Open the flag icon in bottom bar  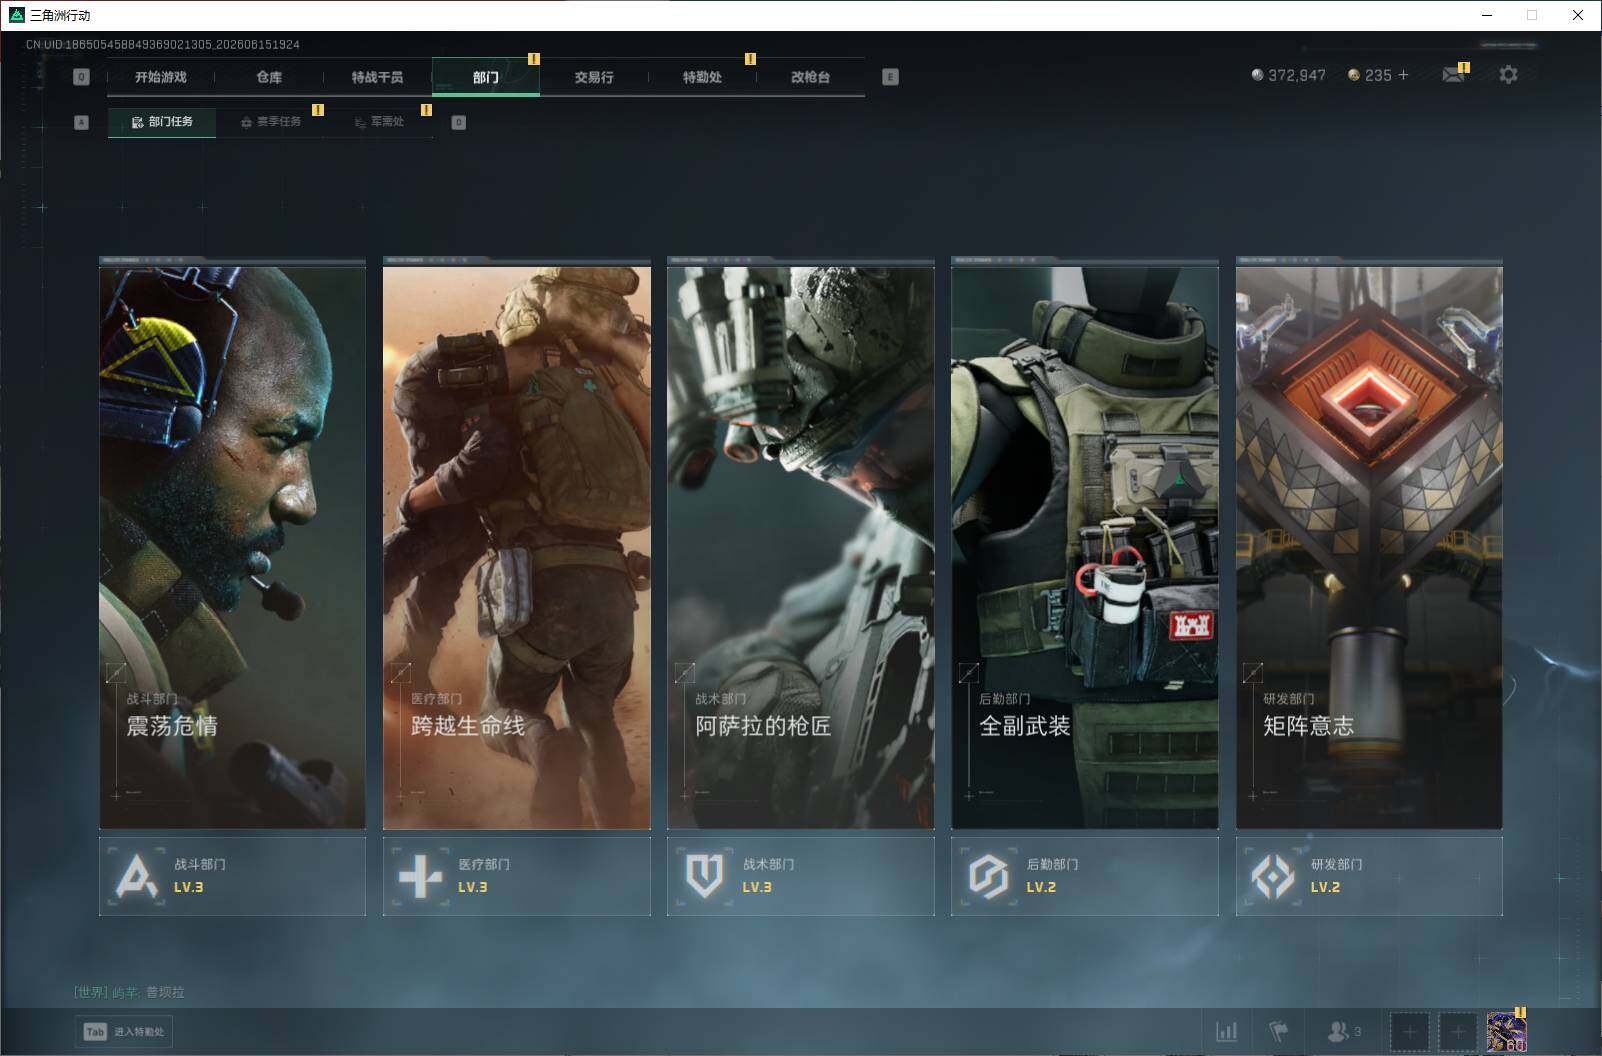coord(1278,1031)
